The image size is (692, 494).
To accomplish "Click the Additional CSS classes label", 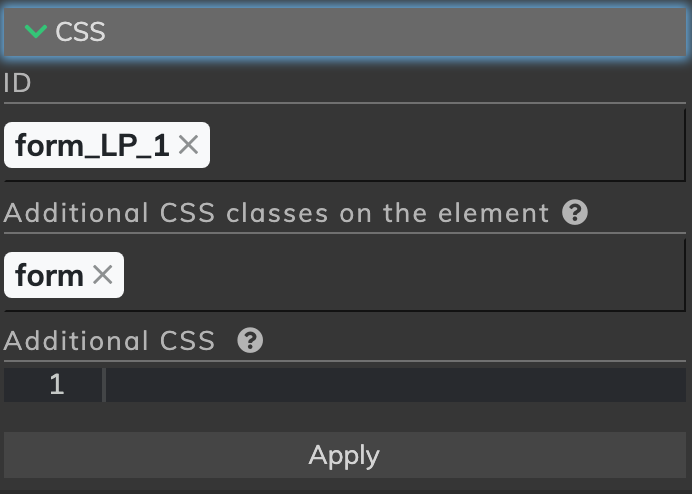I will [276, 213].
